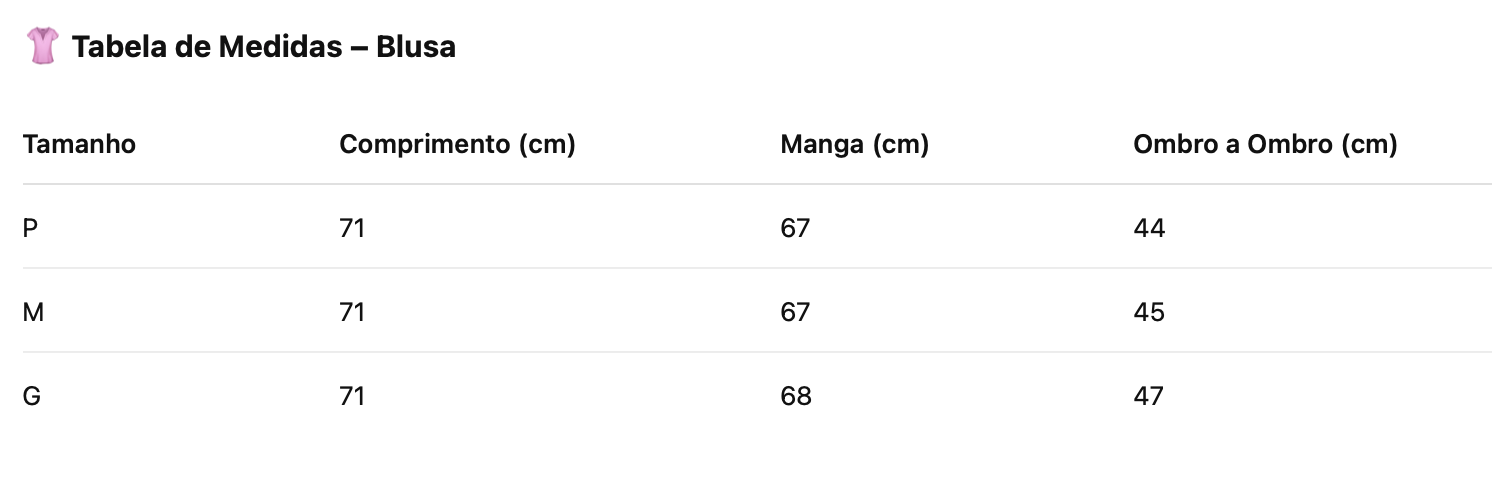Viewport: 1492px width, 484px height.
Task: Click Comprimento value 71 for size M
Action: pyautogui.click(x=352, y=312)
